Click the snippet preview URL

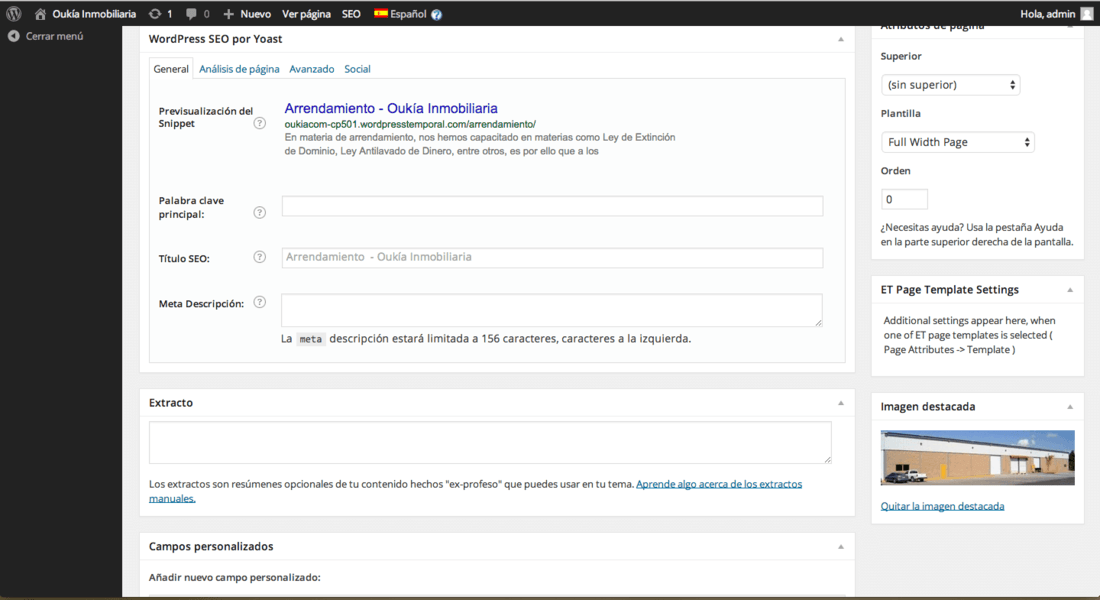coord(410,124)
